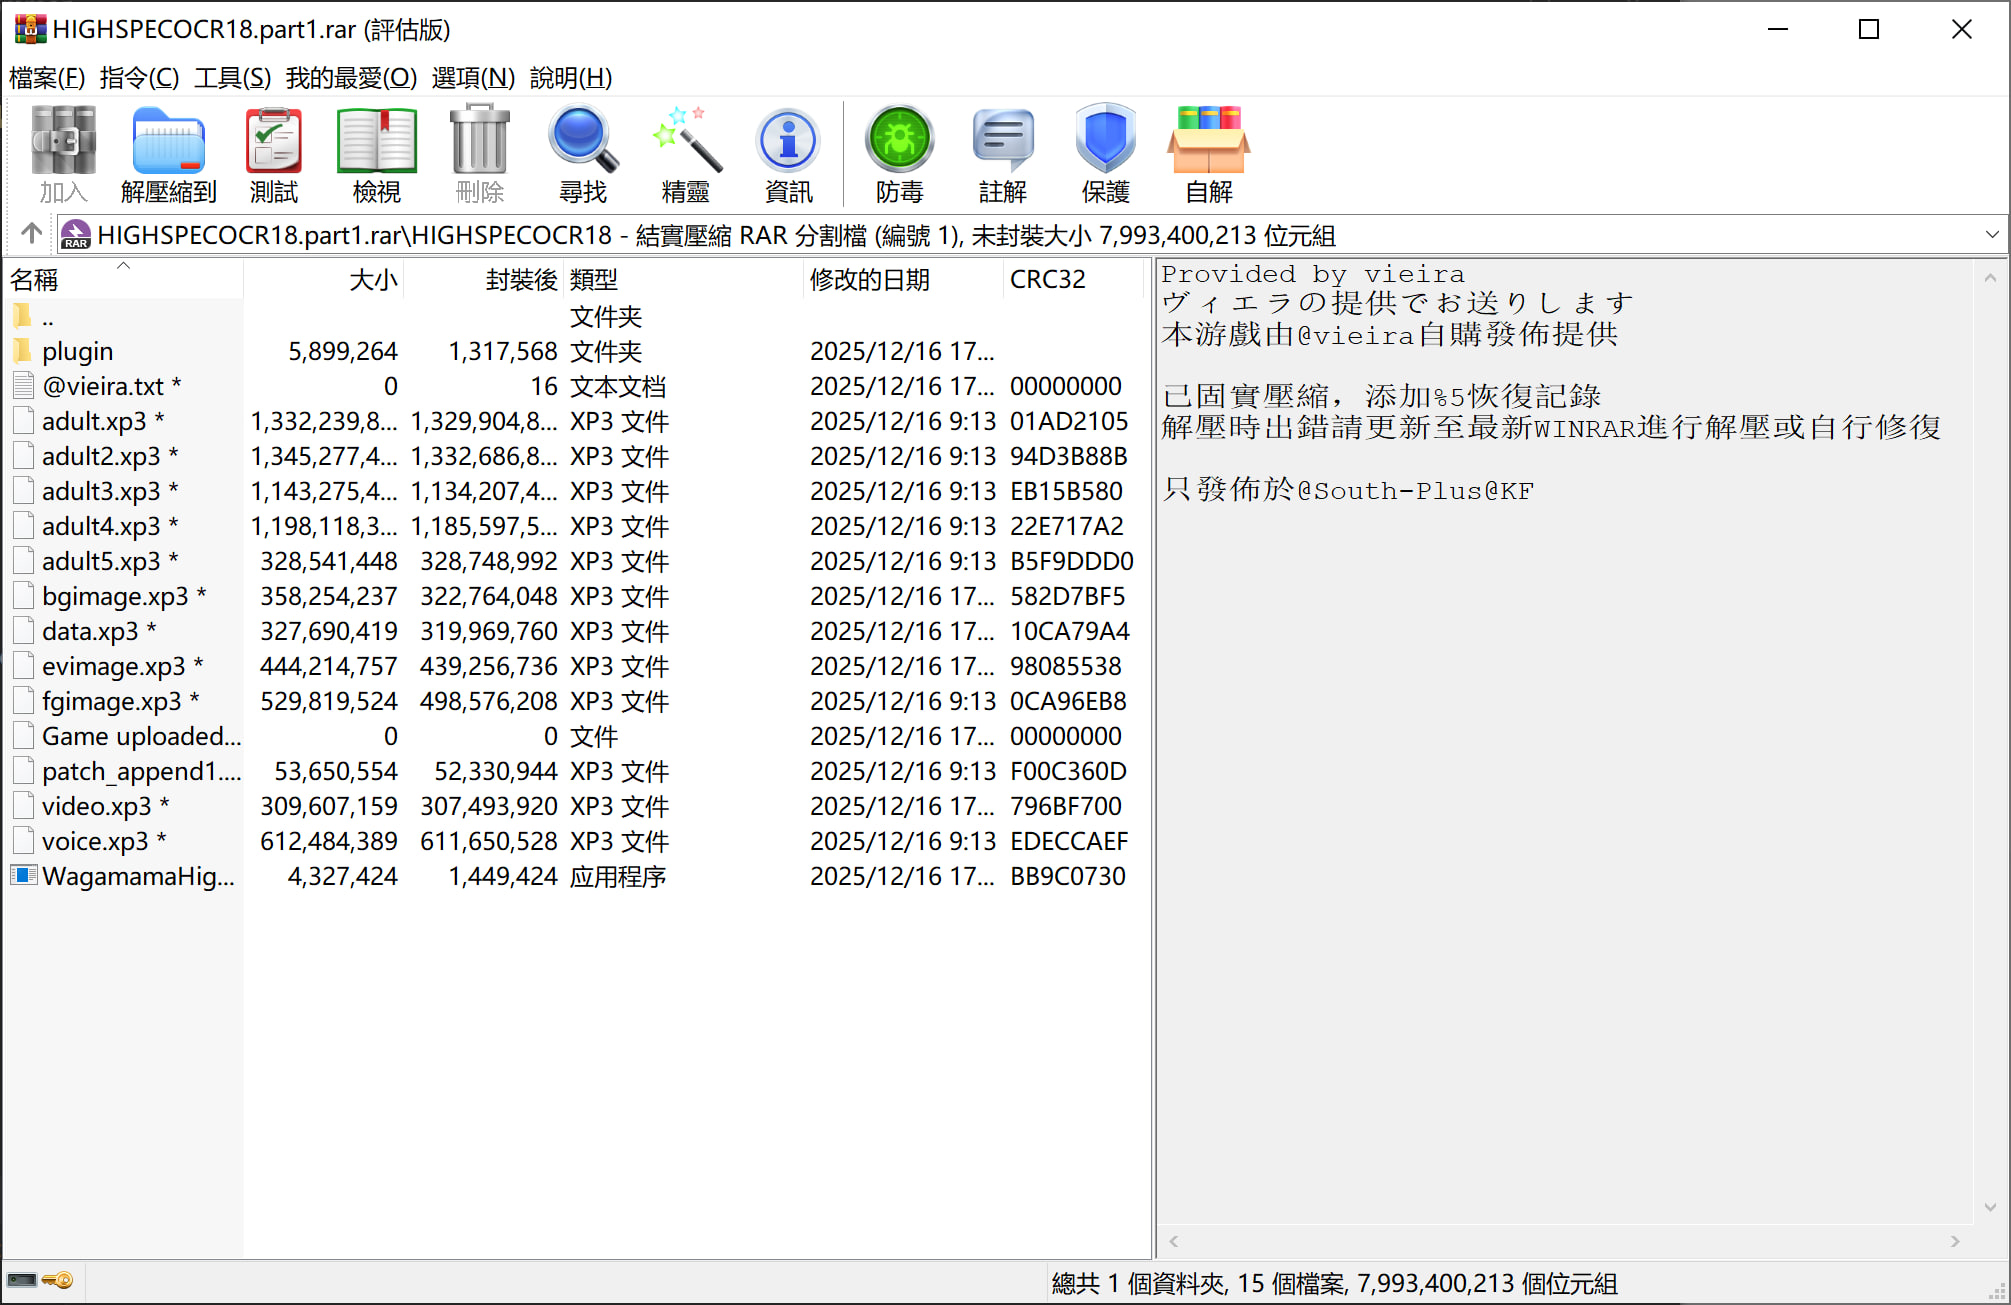Sort files by 大小 column header
Viewport: 2011px width, 1305px height.
[372, 280]
